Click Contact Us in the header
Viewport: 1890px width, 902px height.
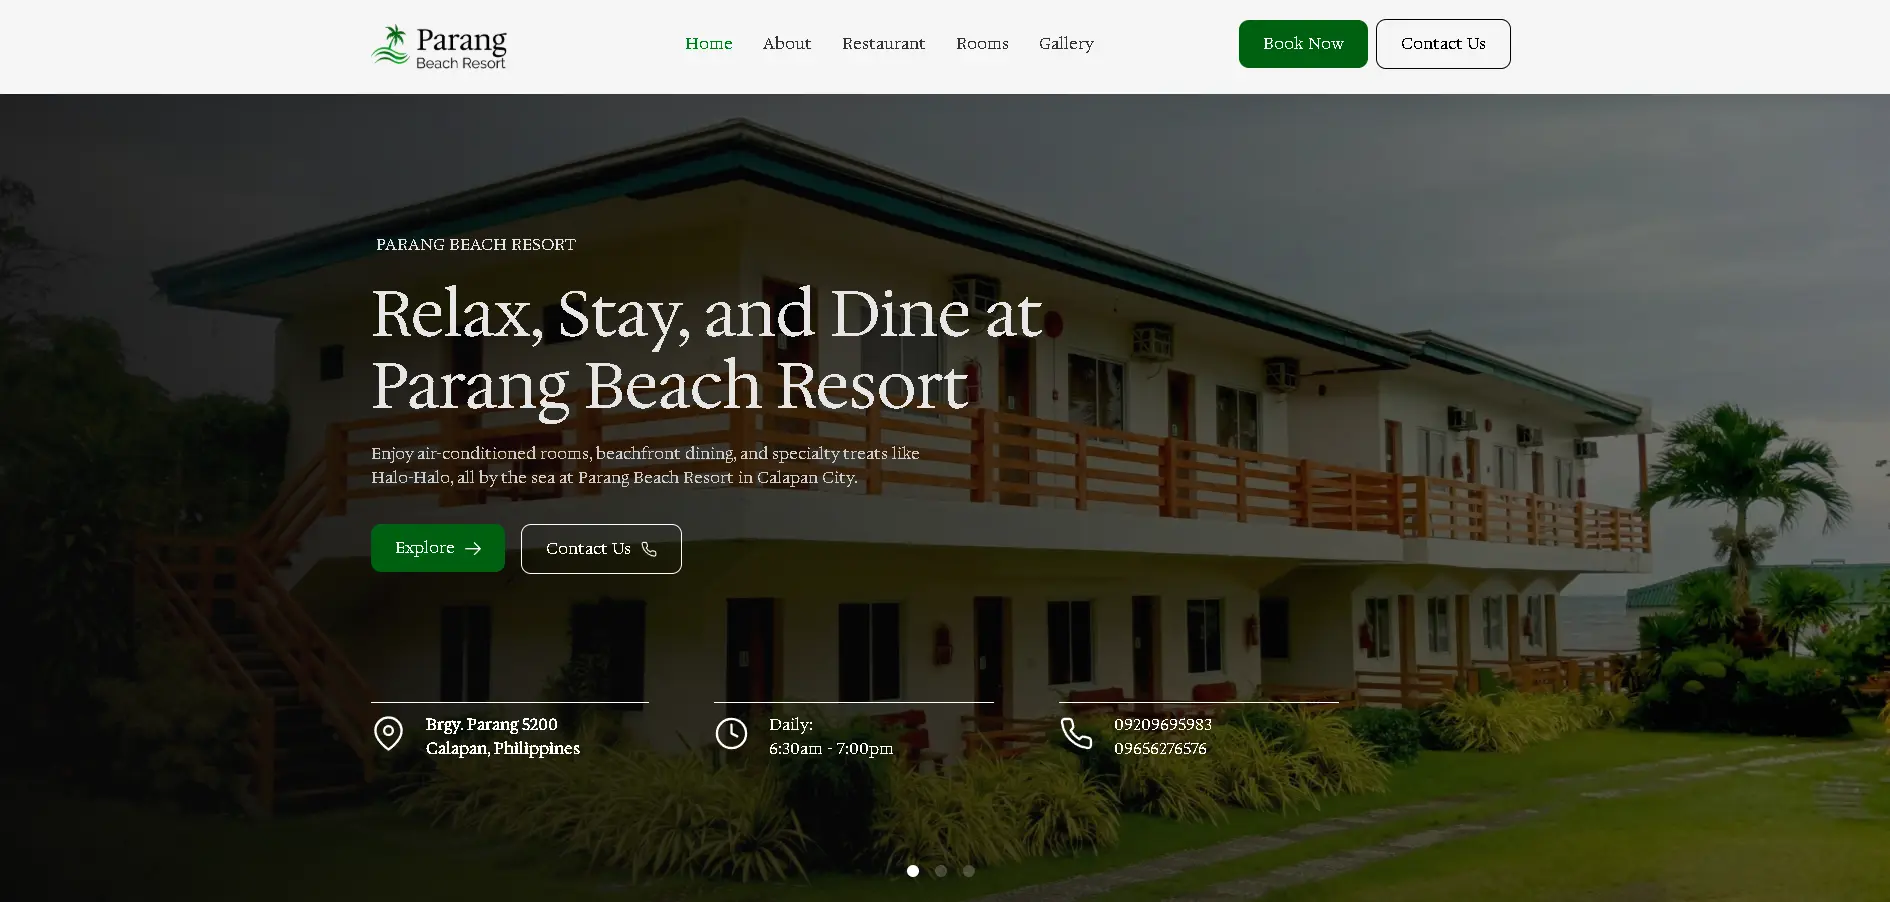(1443, 44)
